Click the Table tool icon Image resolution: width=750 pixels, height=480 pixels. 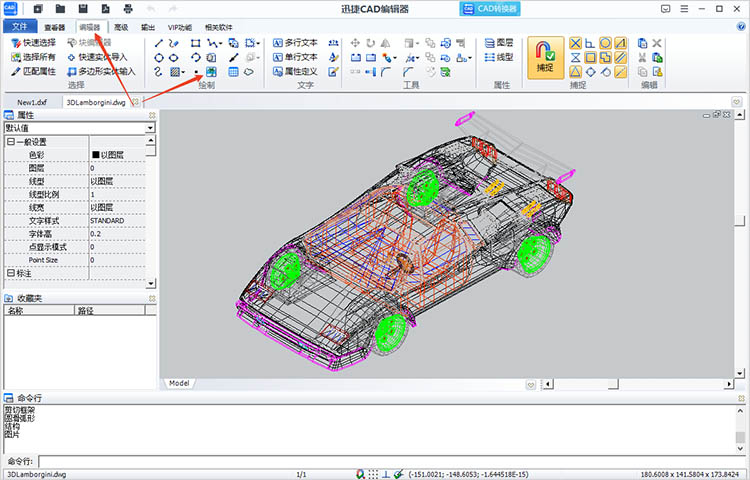click(233, 72)
